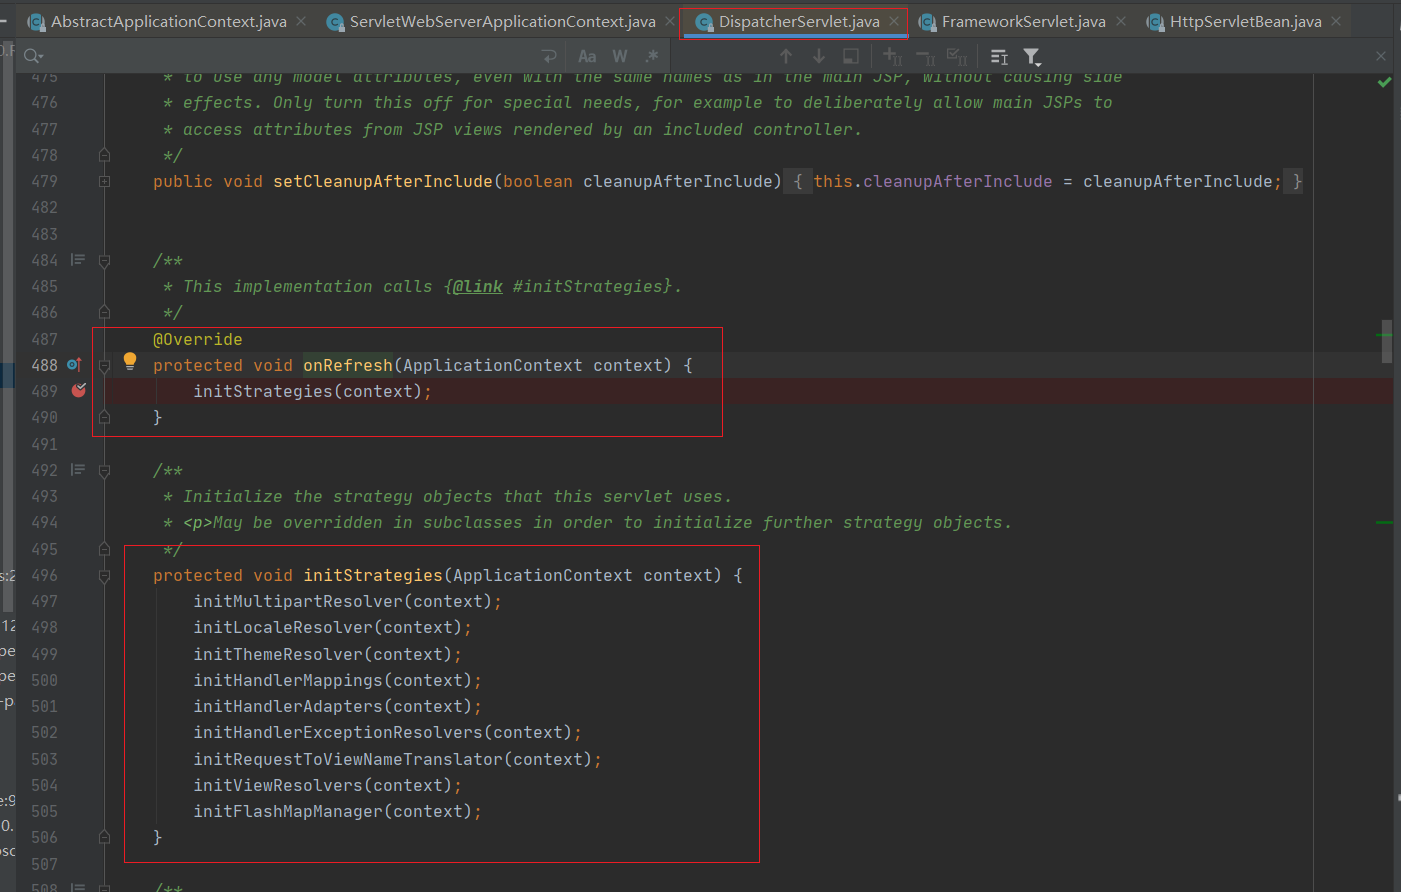Image resolution: width=1401 pixels, height=892 pixels.
Task: Close the ServletWebServerApplicationContext.java tab
Action: tap(670, 21)
